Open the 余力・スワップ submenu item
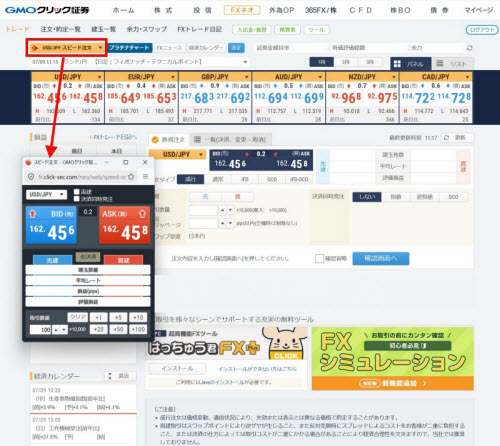Screen dimensions: 500x446 [x=147, y=29]
